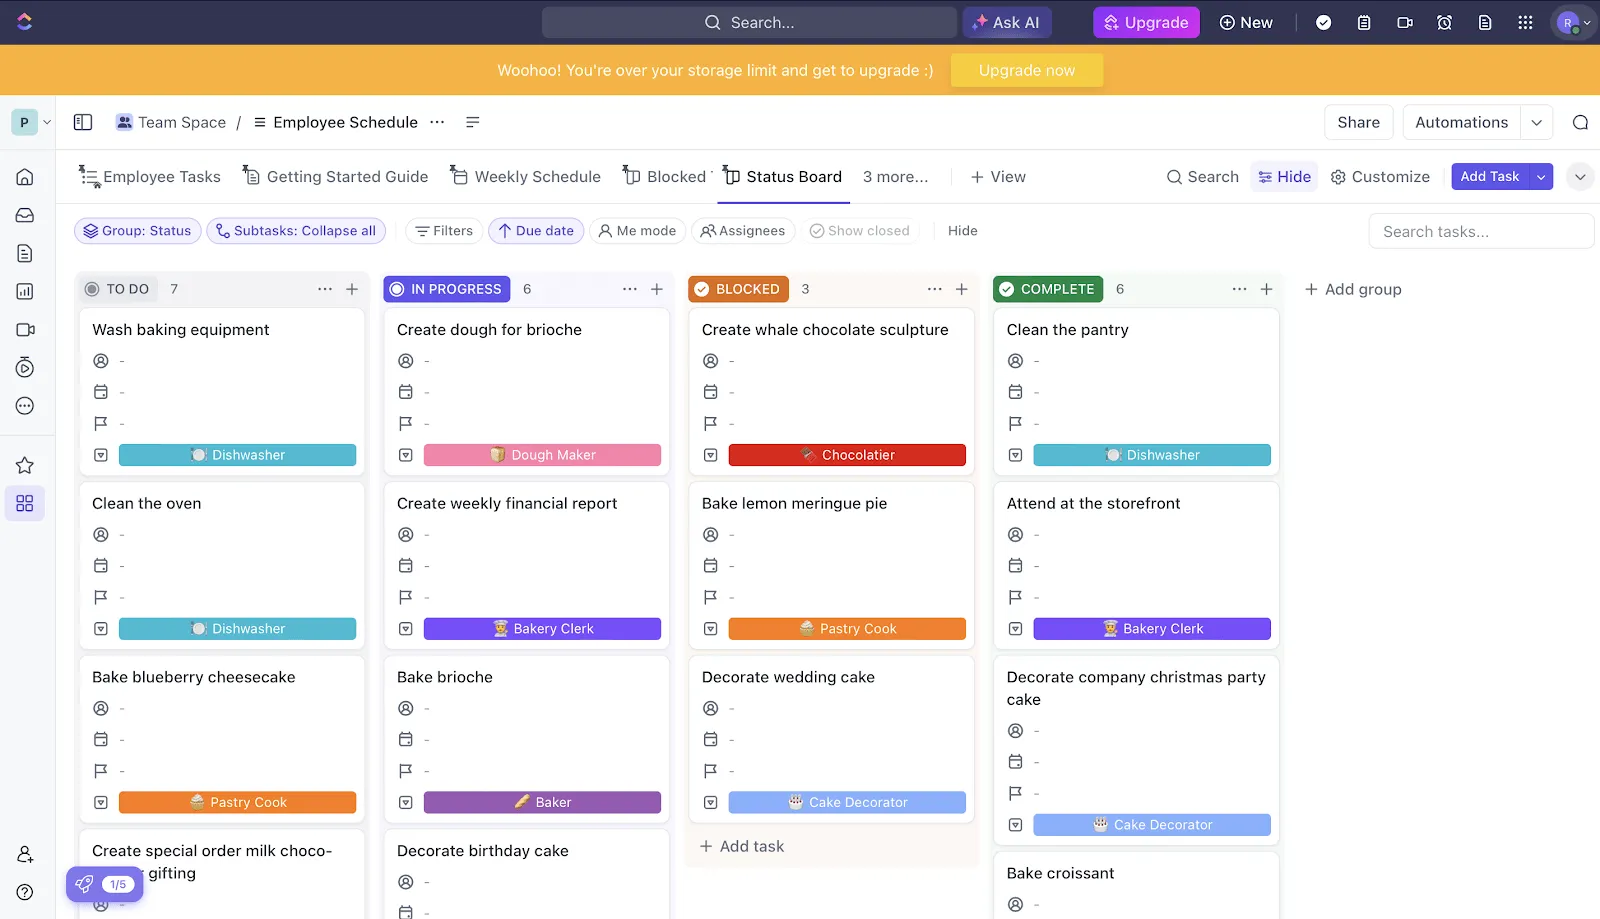Open the workspace P switcher dropdown
The image size is (1600, 919).
pyautogui.click(x=31, y=122)
